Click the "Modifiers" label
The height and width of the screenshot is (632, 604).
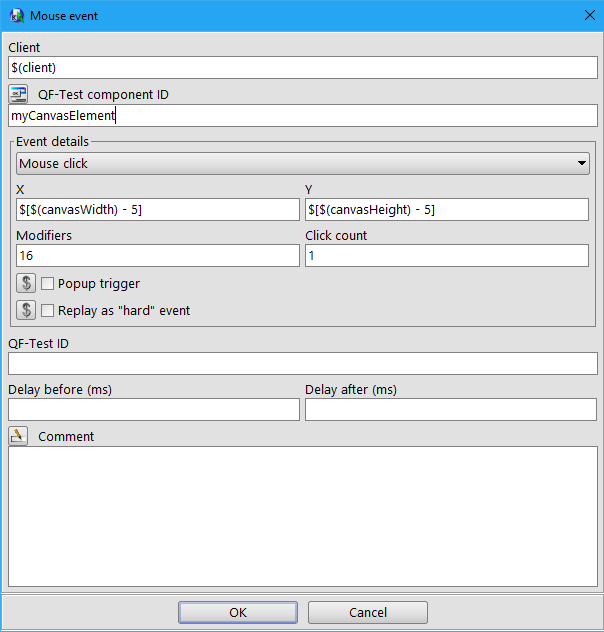[44, 235]
